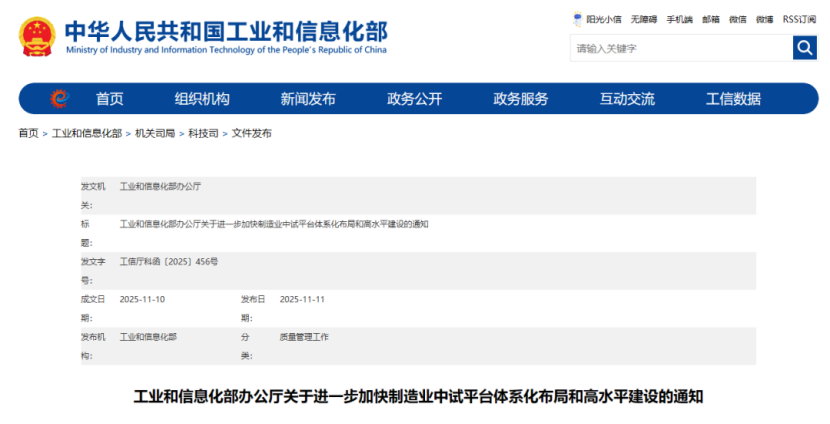Click the 阳光小信 mascot icon
This screenshot has width=830, height=424.
(x=577, y=19)
